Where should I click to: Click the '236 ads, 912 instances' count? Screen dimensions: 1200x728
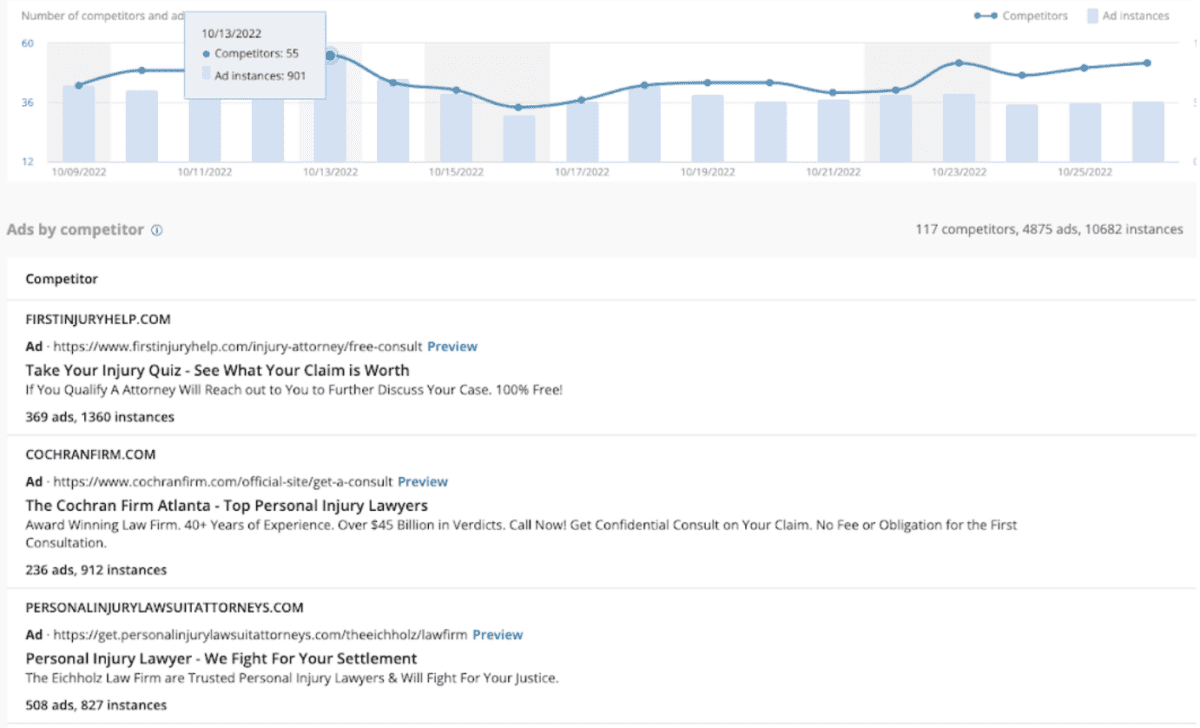[x=96, y=570]
